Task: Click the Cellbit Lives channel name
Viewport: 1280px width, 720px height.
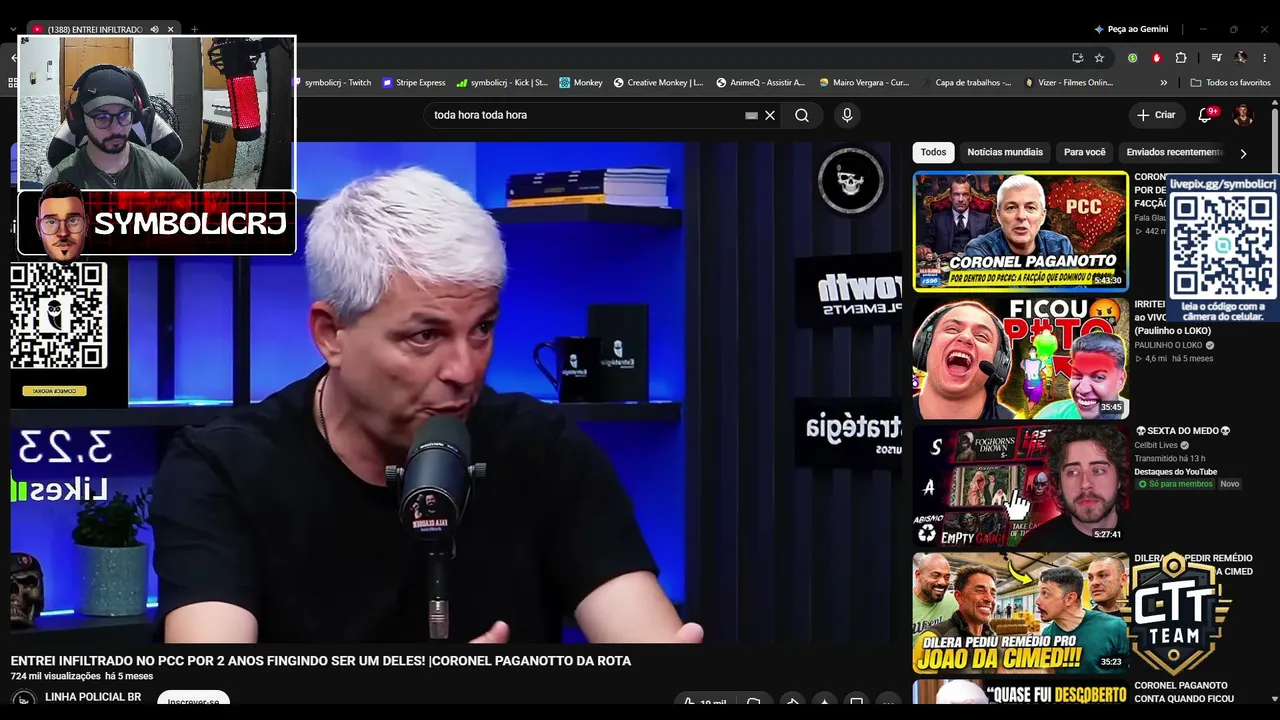Action: 1157,445
